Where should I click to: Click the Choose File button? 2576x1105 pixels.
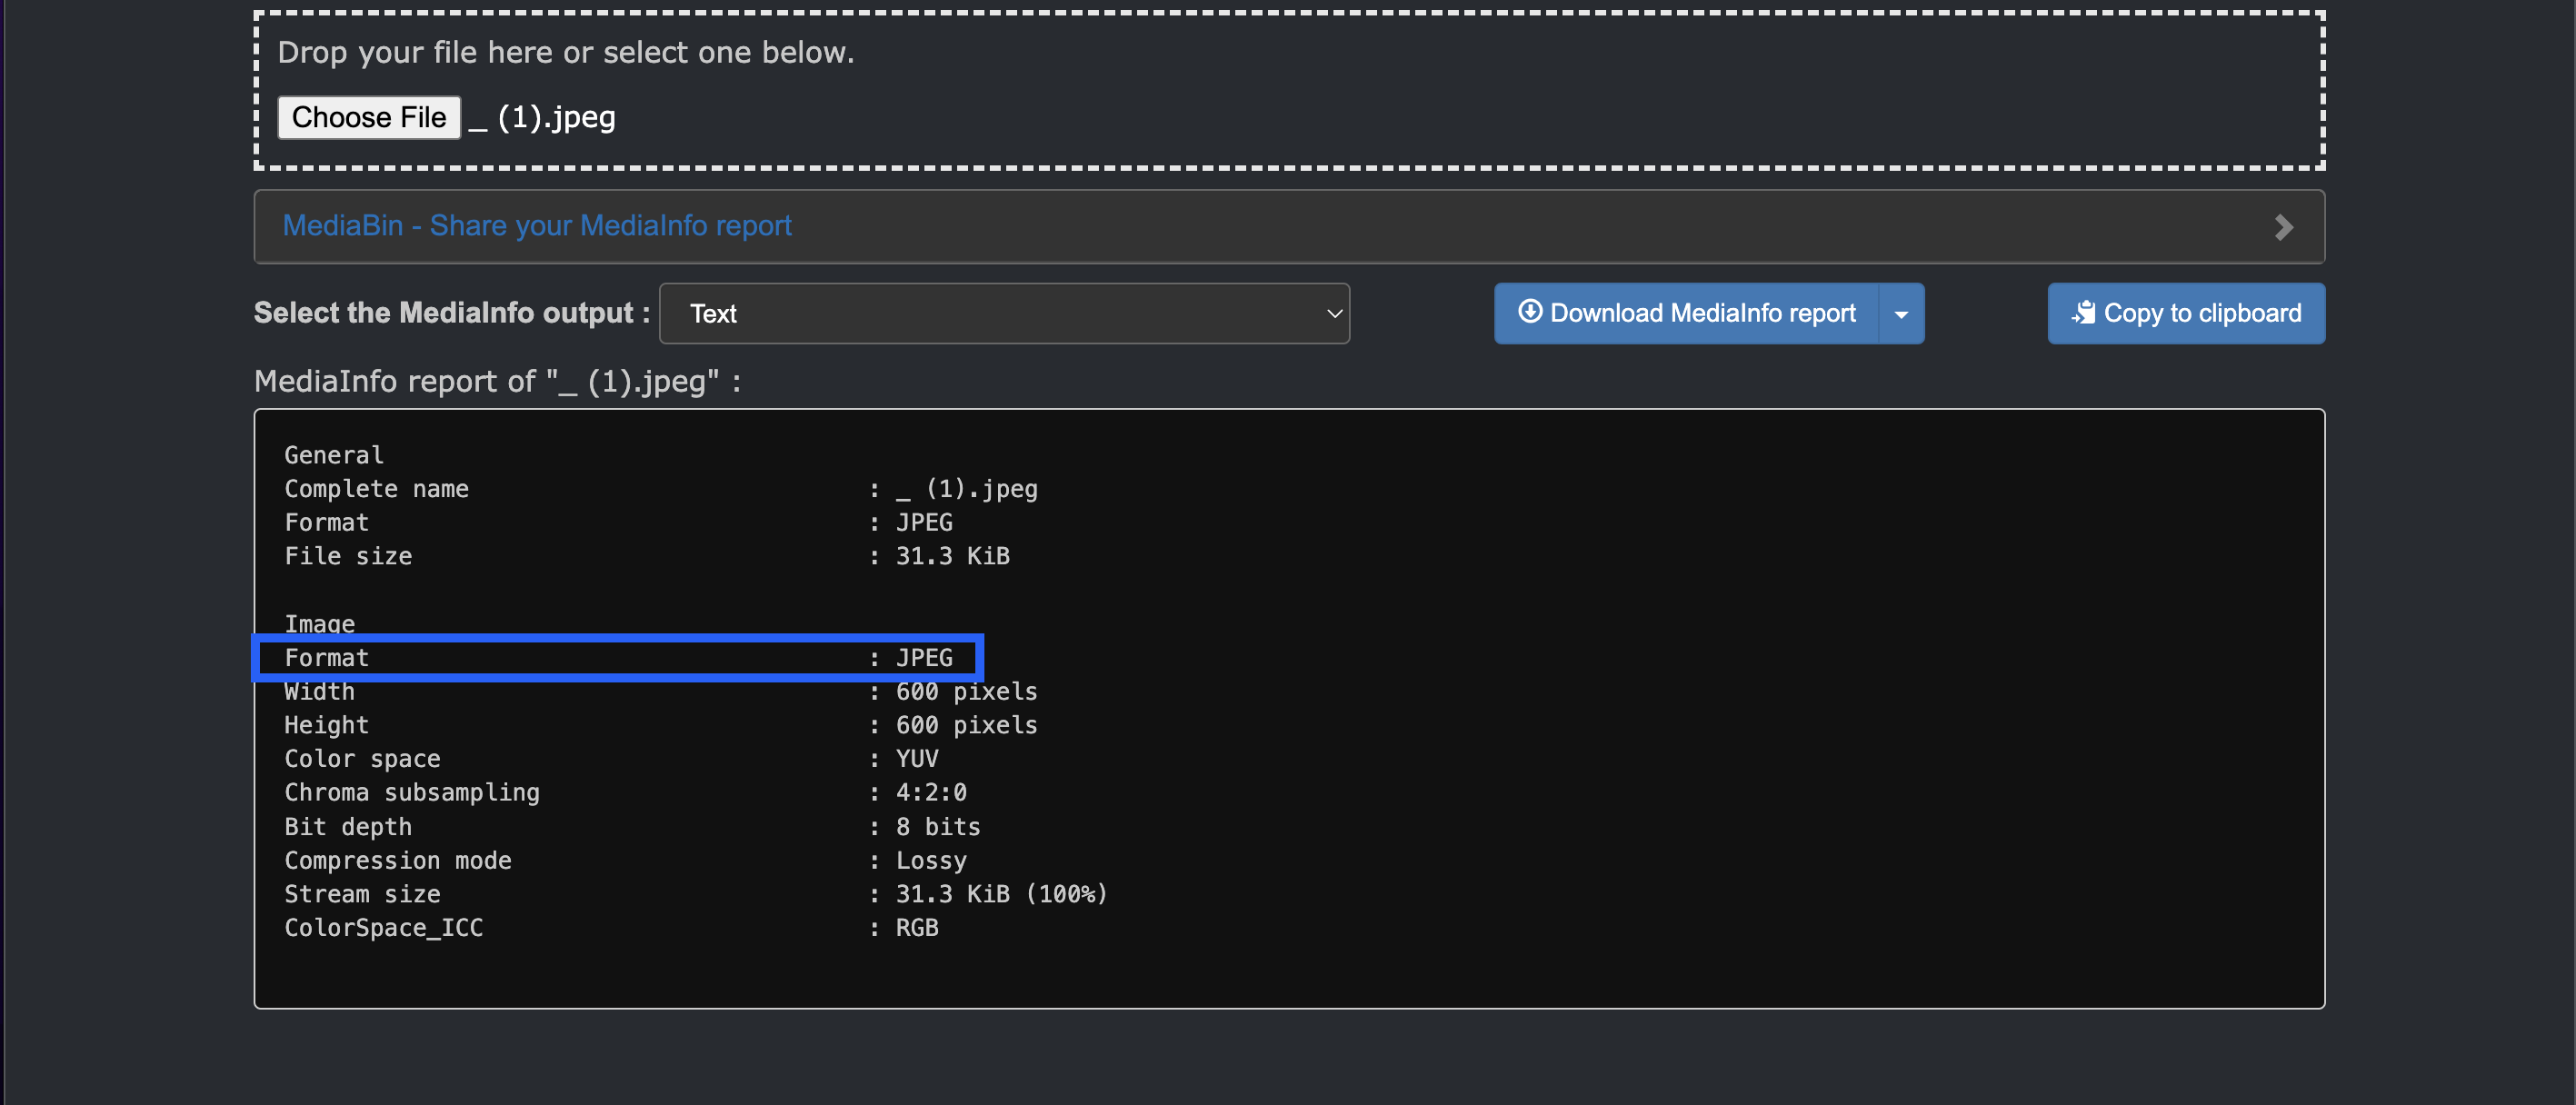point(368,117)
